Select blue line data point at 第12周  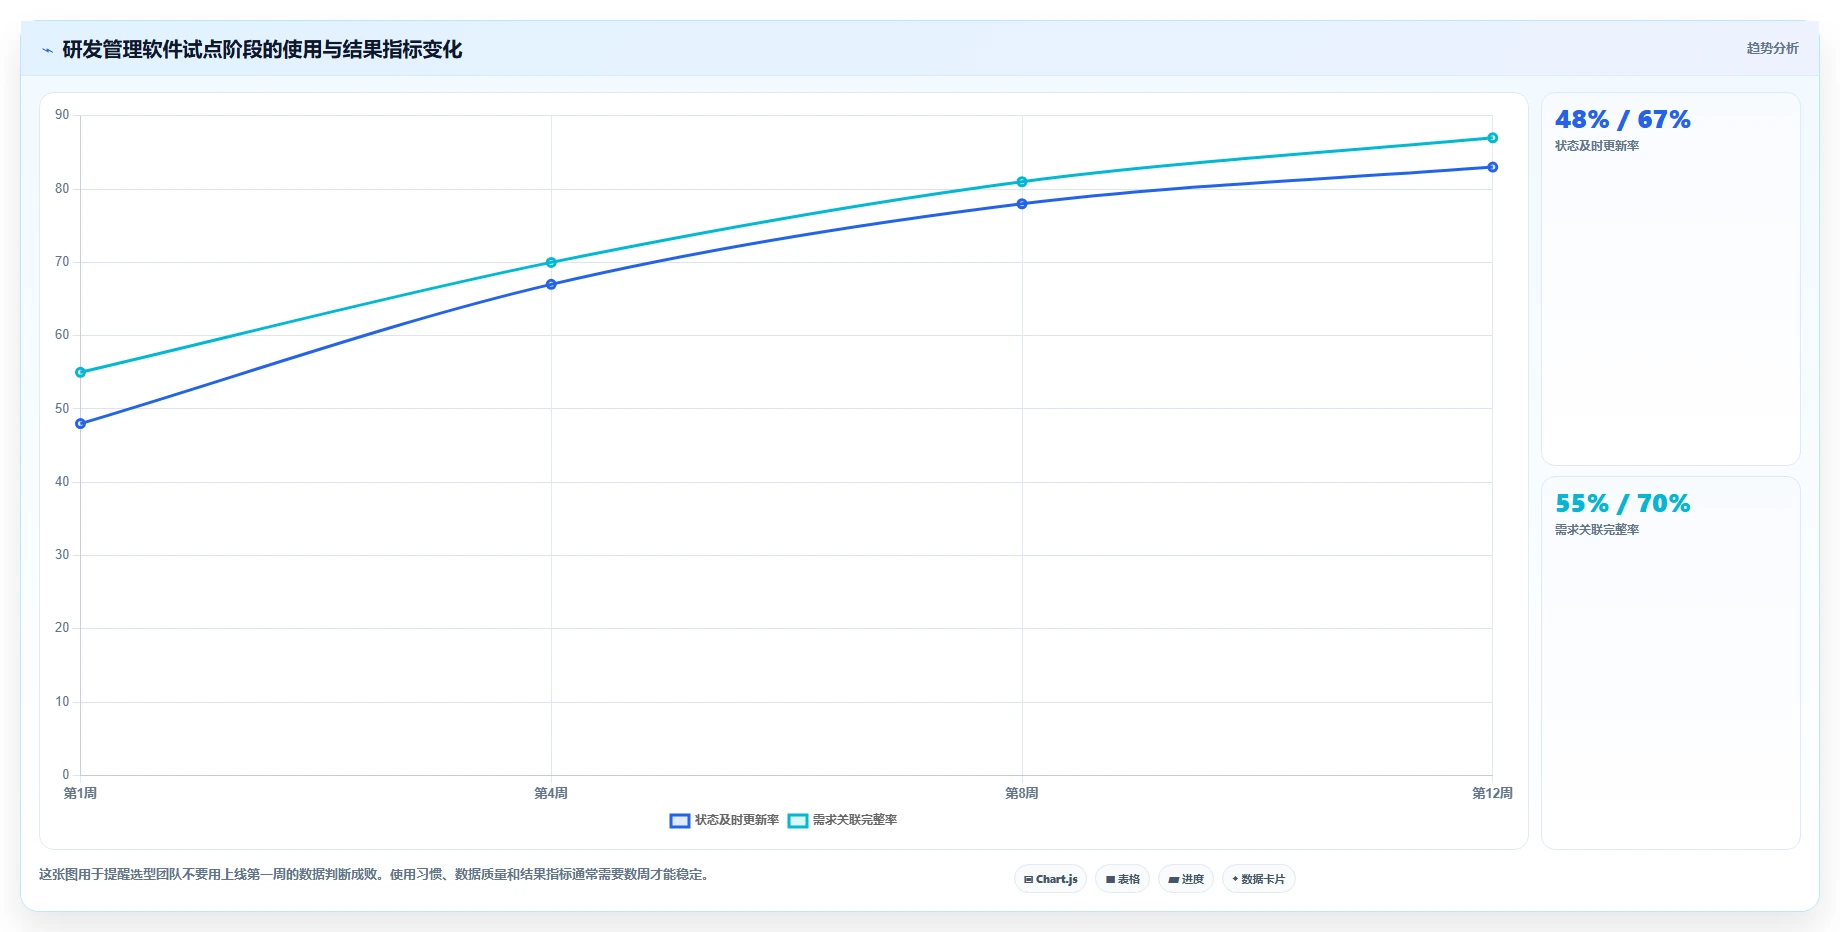1492,167
